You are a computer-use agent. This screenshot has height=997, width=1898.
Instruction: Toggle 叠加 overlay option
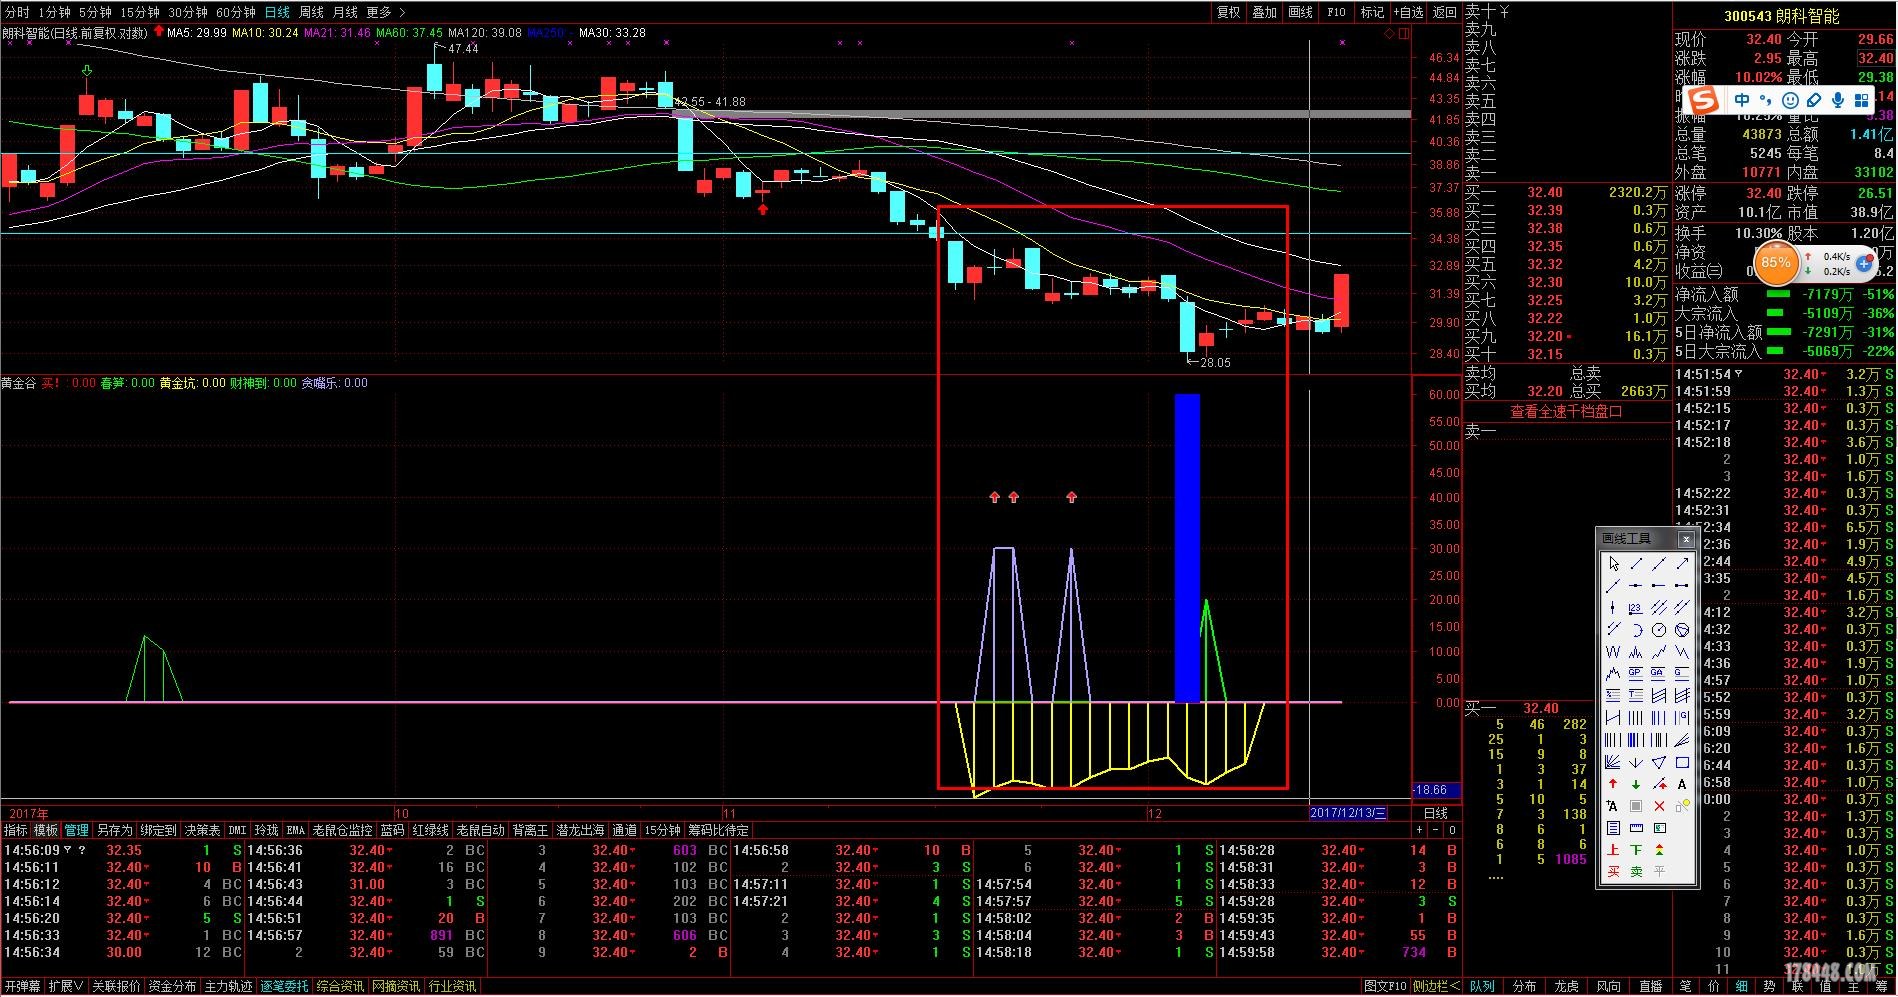tap(1265, 12)
